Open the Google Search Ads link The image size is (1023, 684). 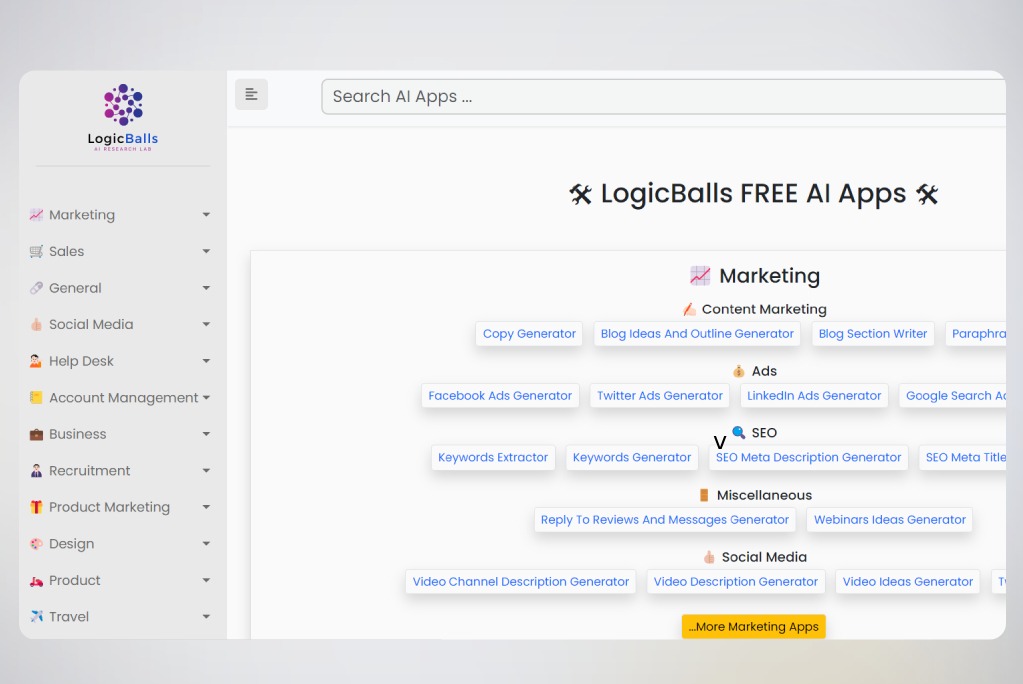pyautogui.click(x=953, y=396)
